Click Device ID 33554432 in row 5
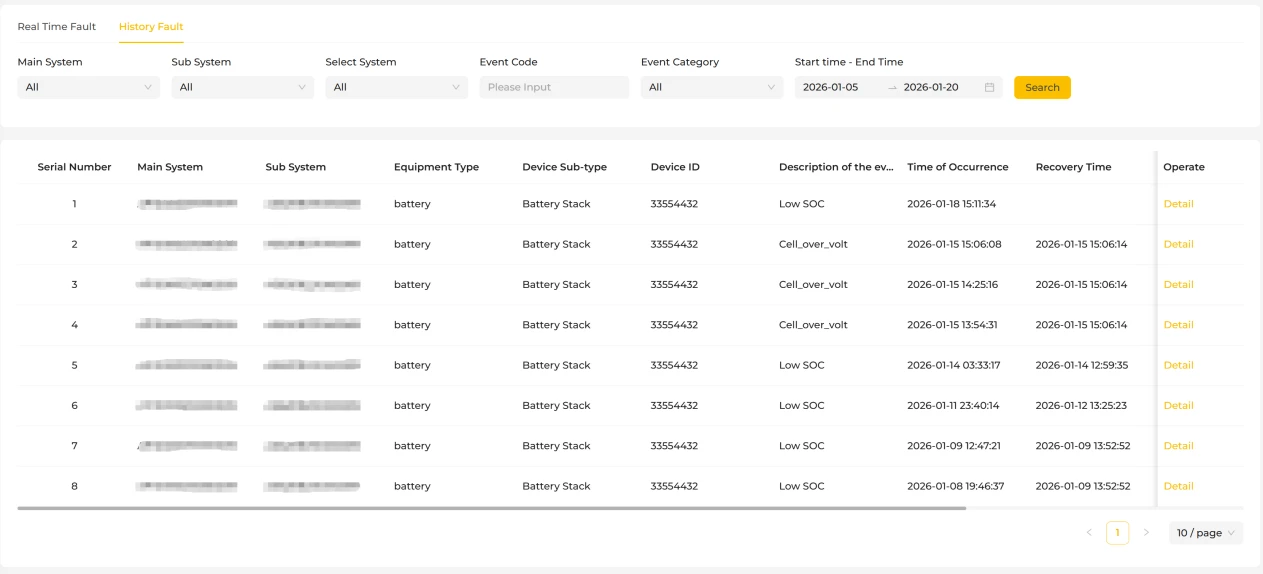This screenshot has width=1263, height=574. (x=674, y=365)
